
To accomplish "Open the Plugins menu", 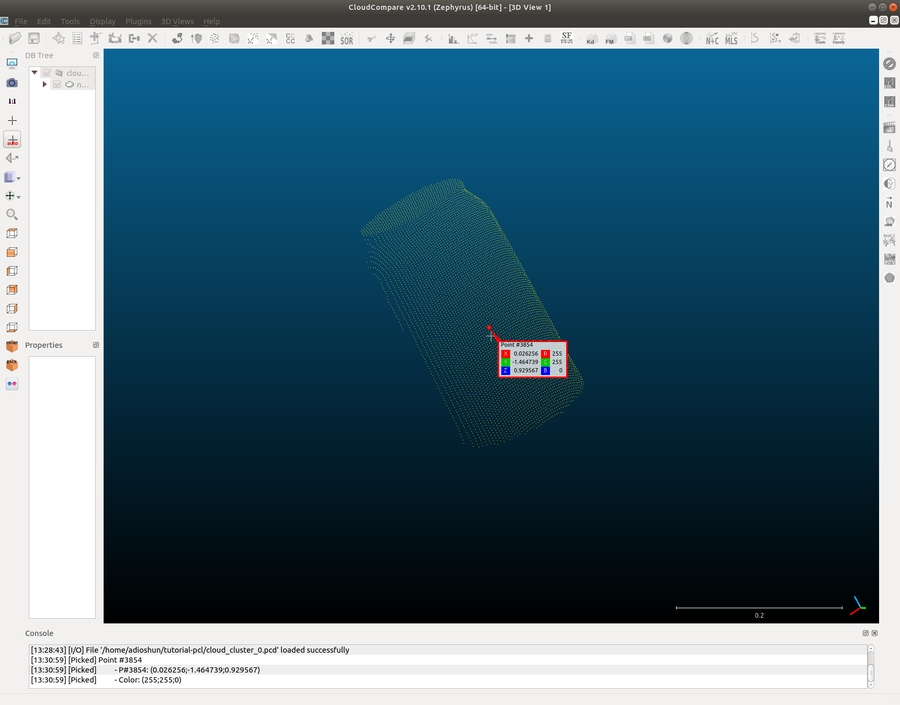I will click(138, 21).
